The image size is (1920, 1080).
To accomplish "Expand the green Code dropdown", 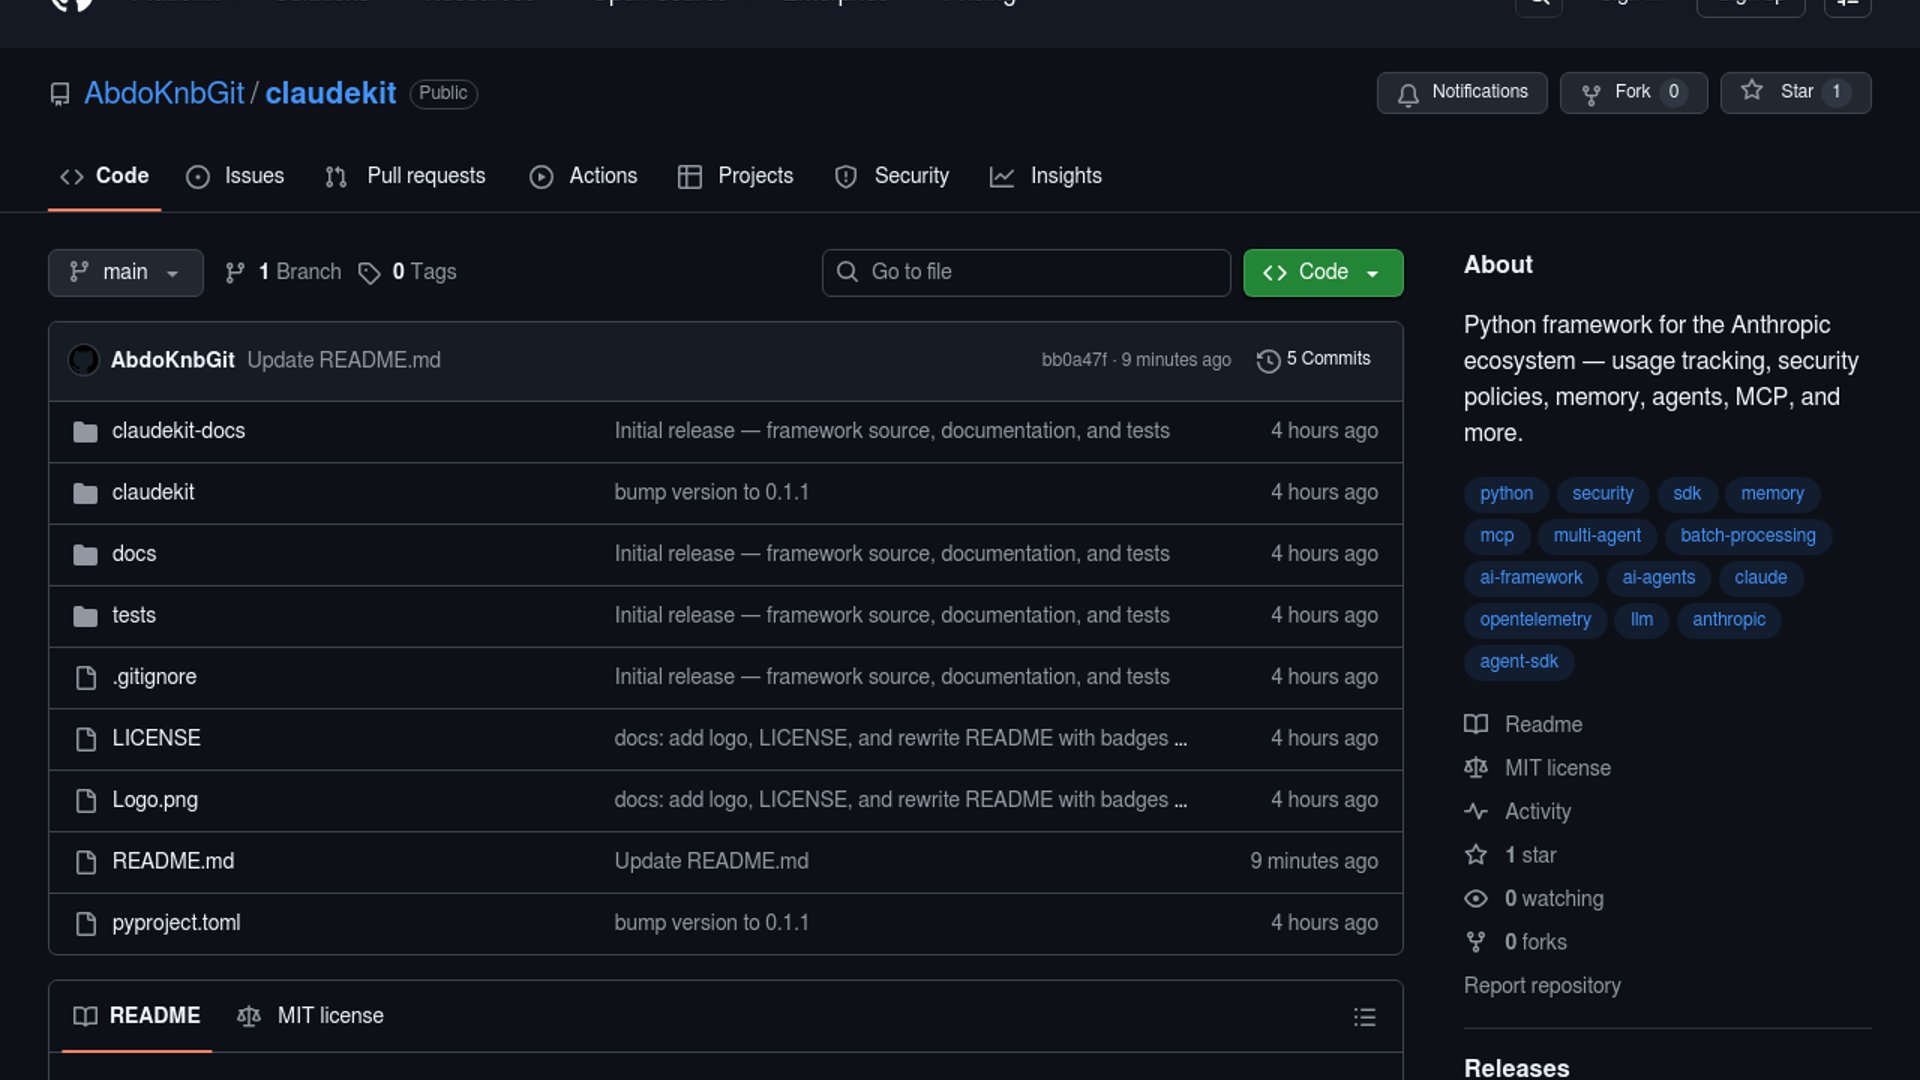I will pos(1322,272).
